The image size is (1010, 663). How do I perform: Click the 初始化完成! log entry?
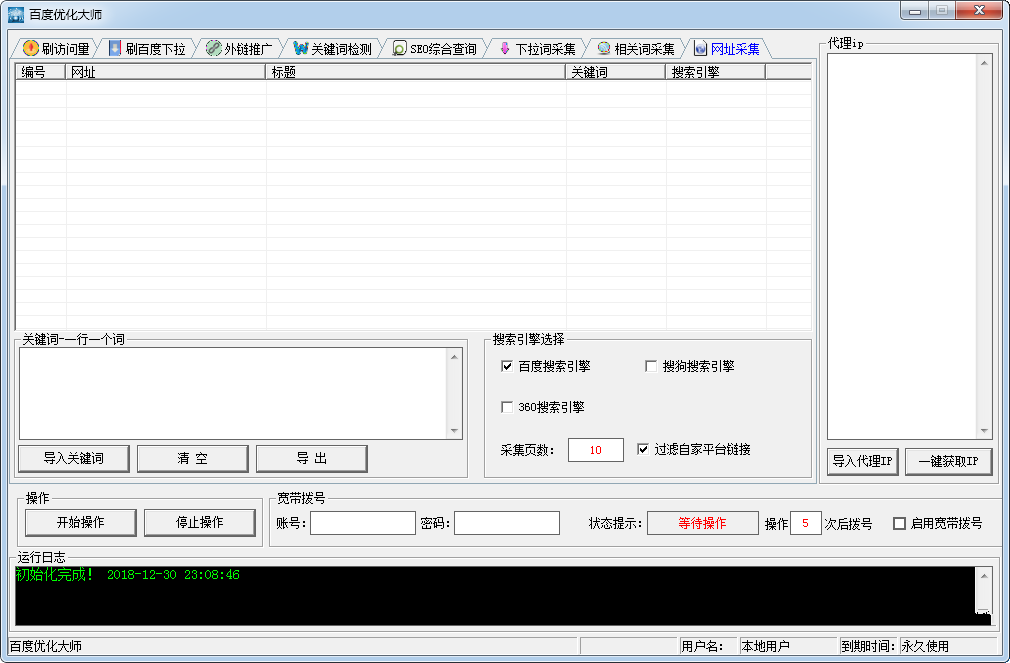point(55,575)
